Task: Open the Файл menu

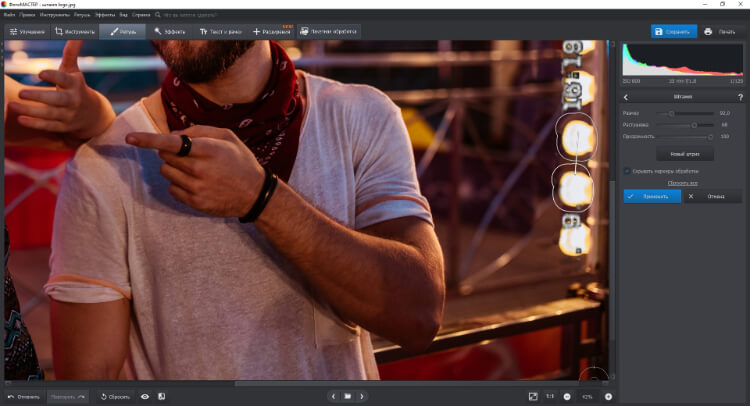Action: [9, 16]
